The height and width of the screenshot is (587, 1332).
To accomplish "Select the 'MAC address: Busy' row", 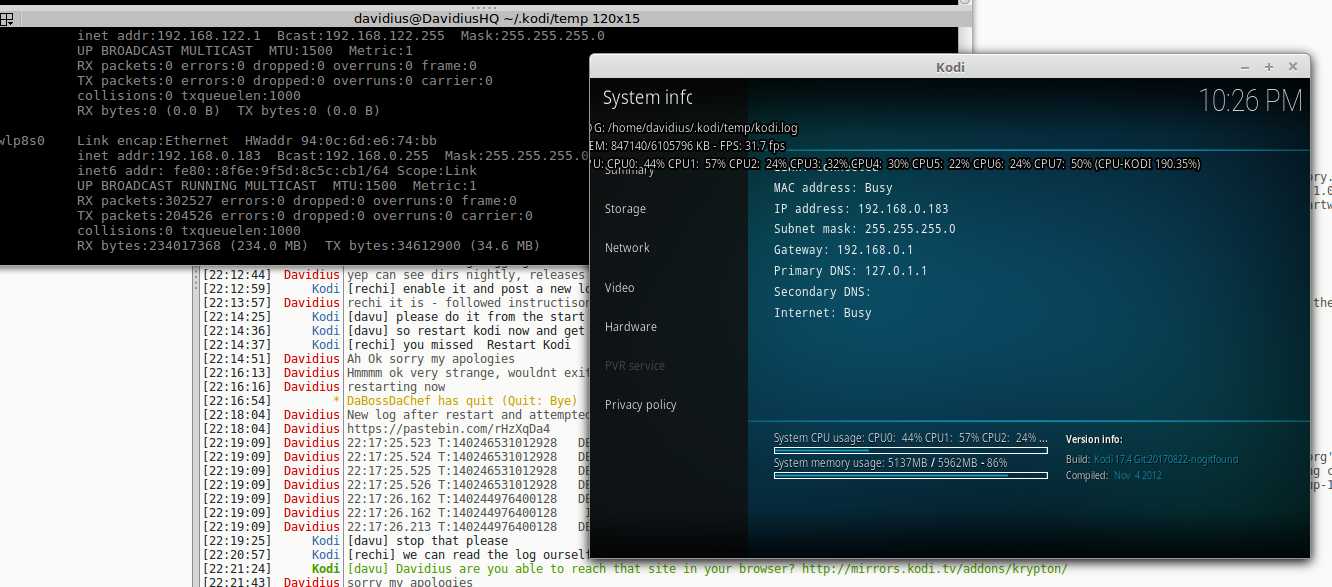I will 833,188.
